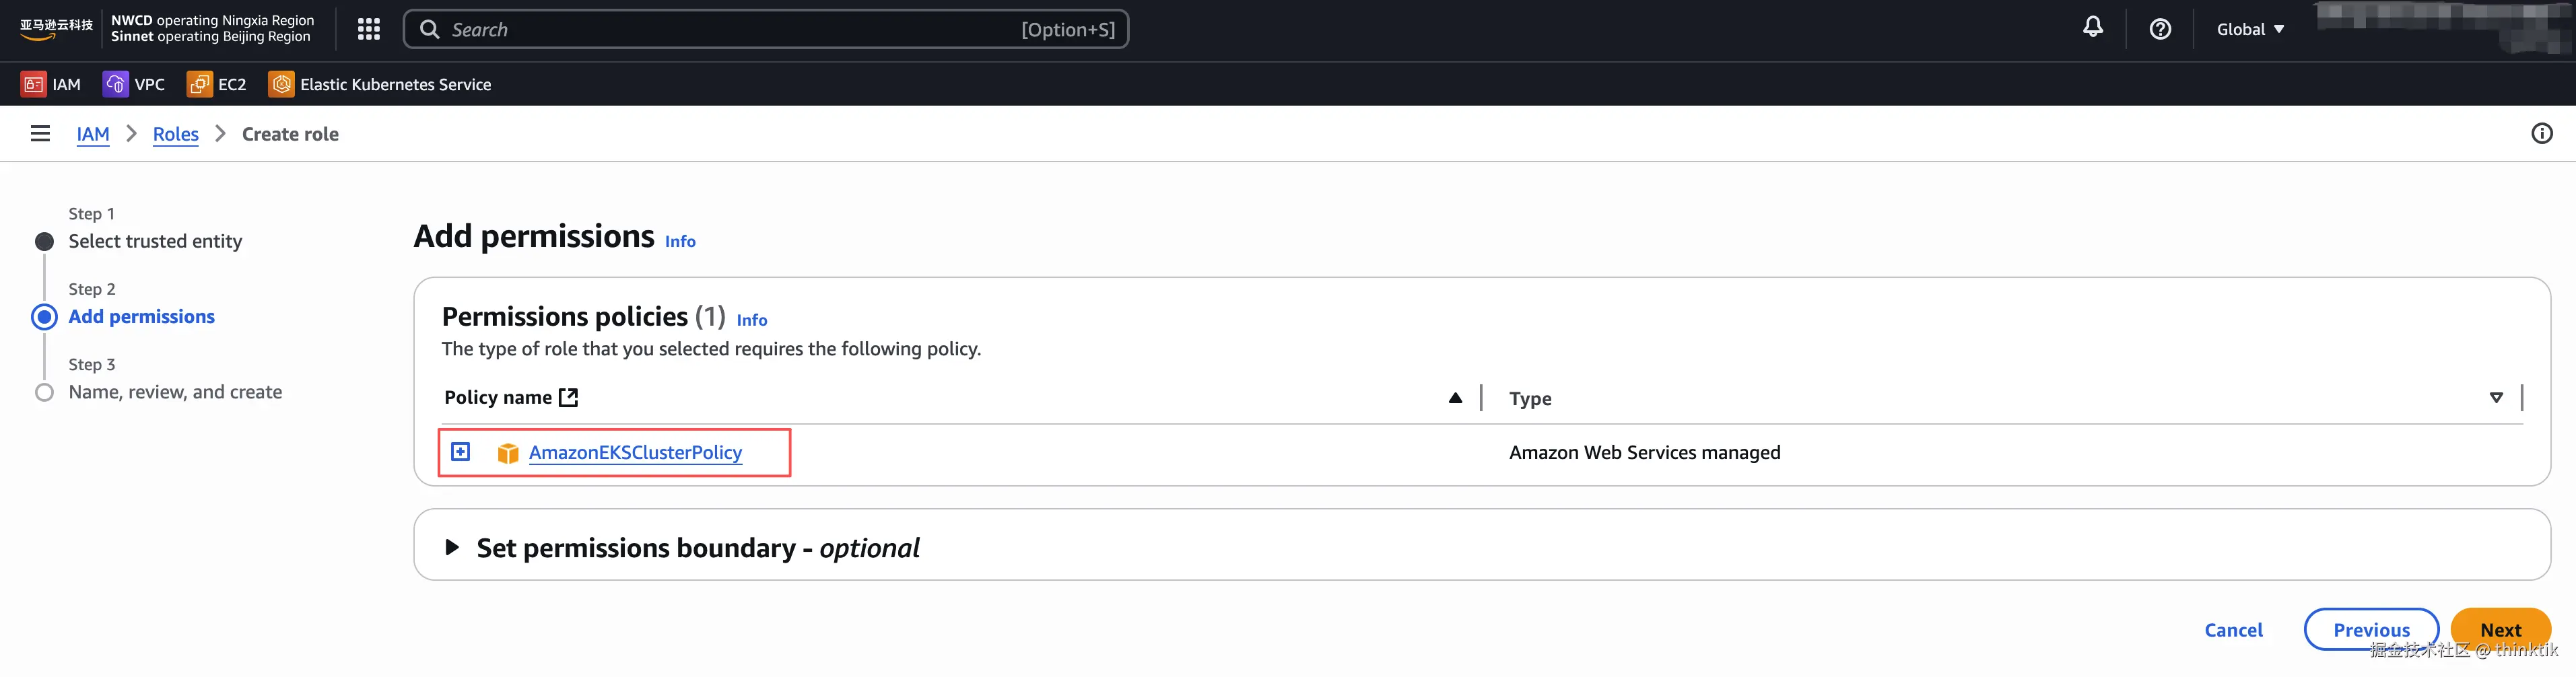Click the Next button

(x=2500, y=629)
